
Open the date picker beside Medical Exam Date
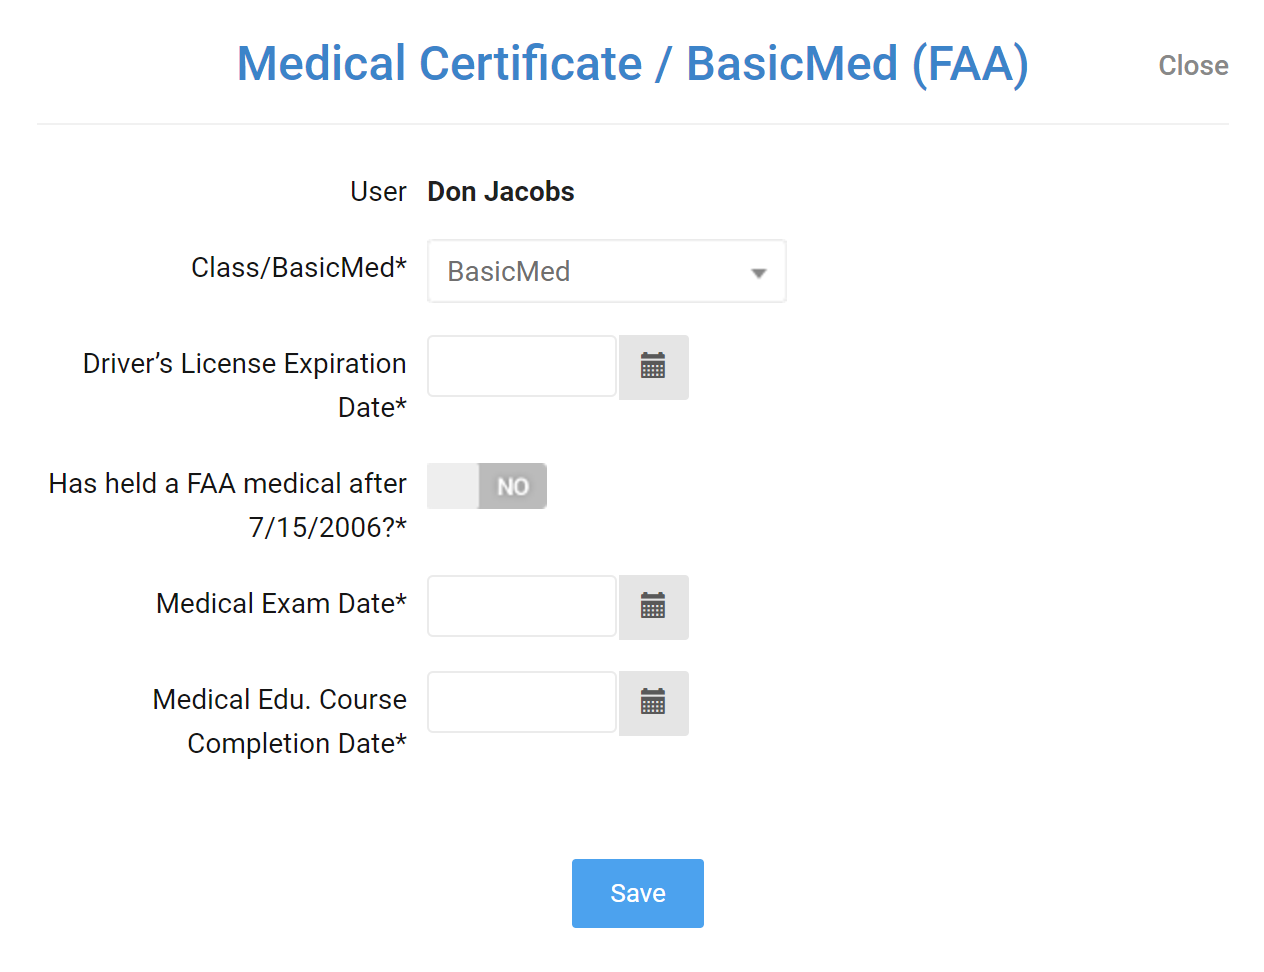coord(653,607)
